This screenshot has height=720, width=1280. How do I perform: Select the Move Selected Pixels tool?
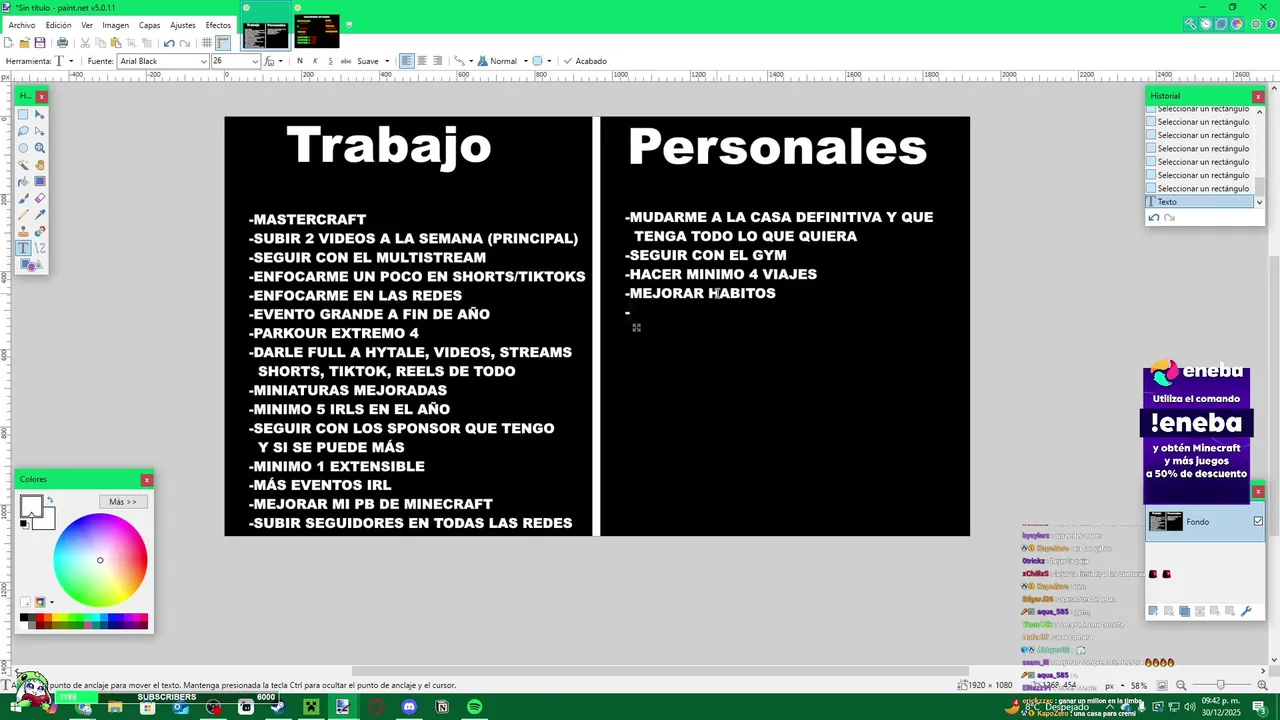coord(40,114)
